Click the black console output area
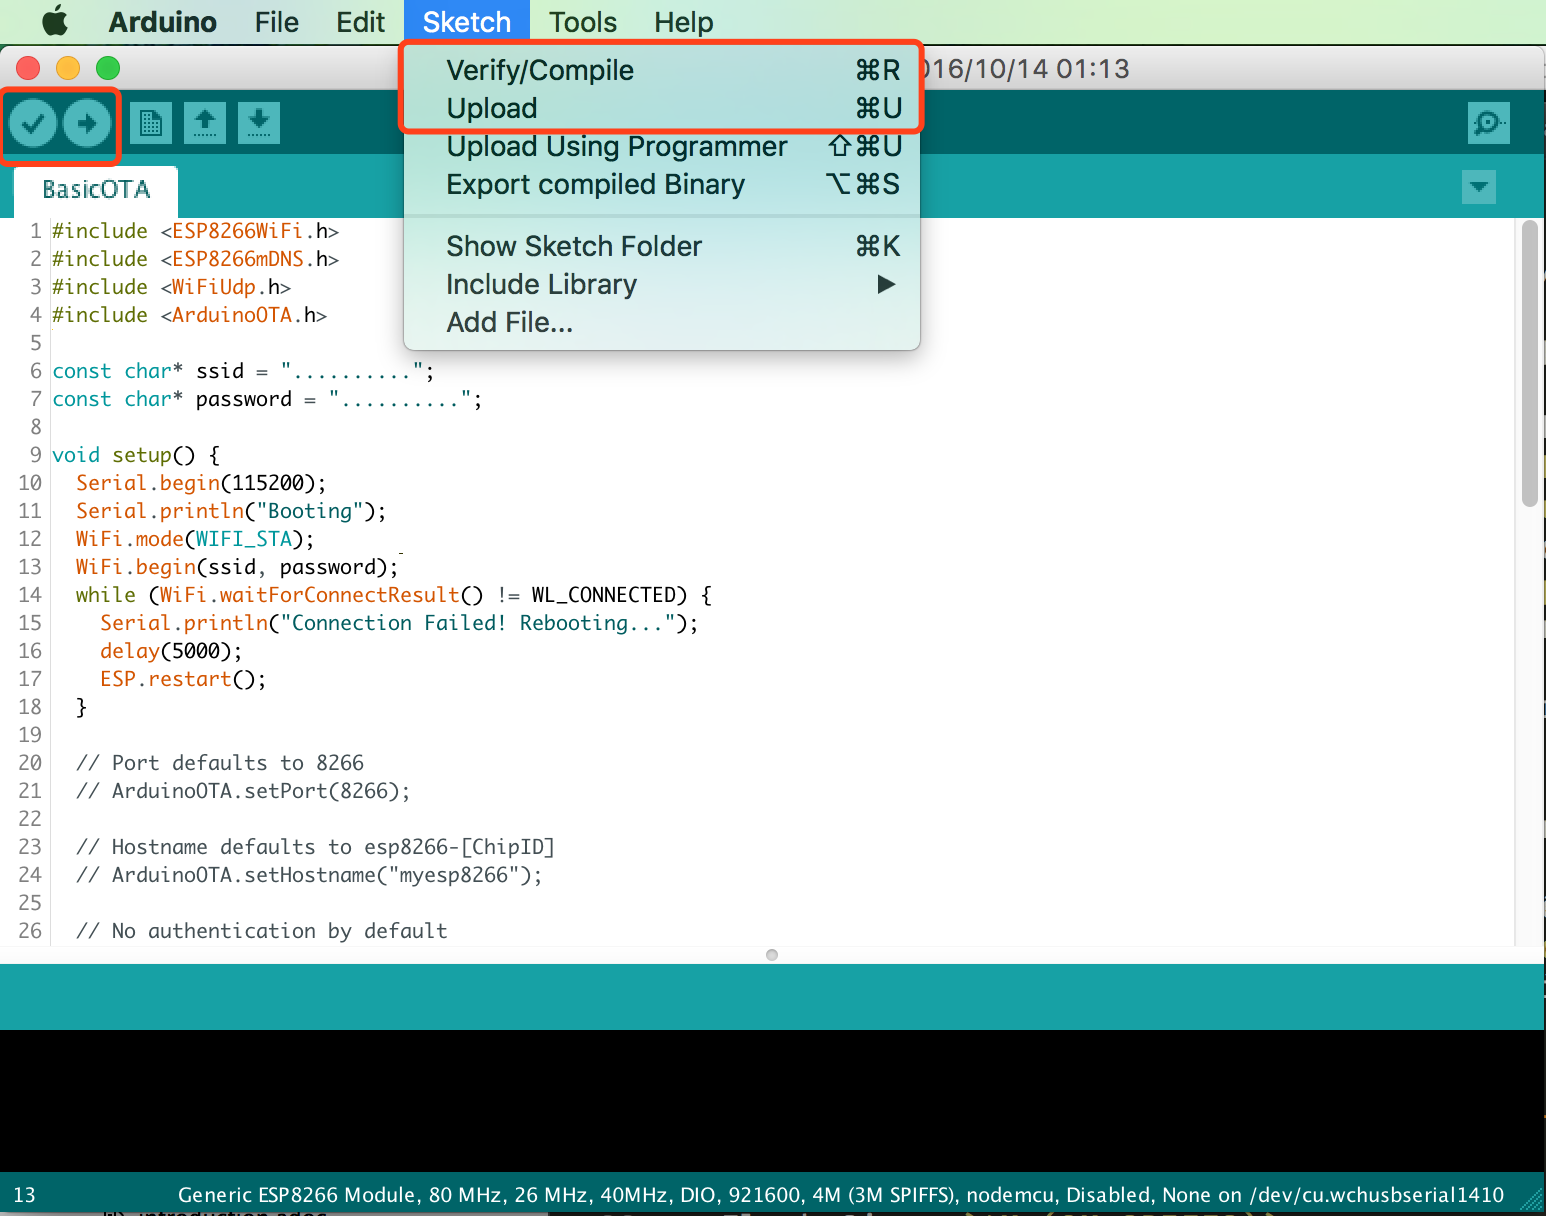 (x=773, y=1101)
